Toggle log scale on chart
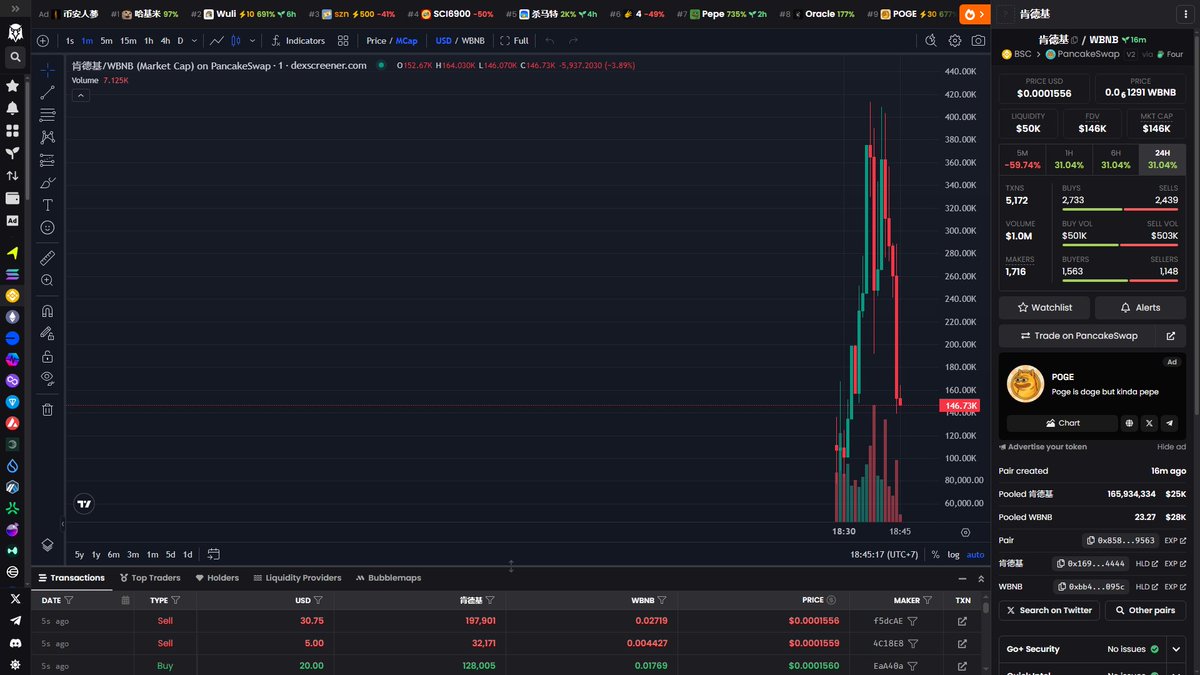 click(953, 554)
